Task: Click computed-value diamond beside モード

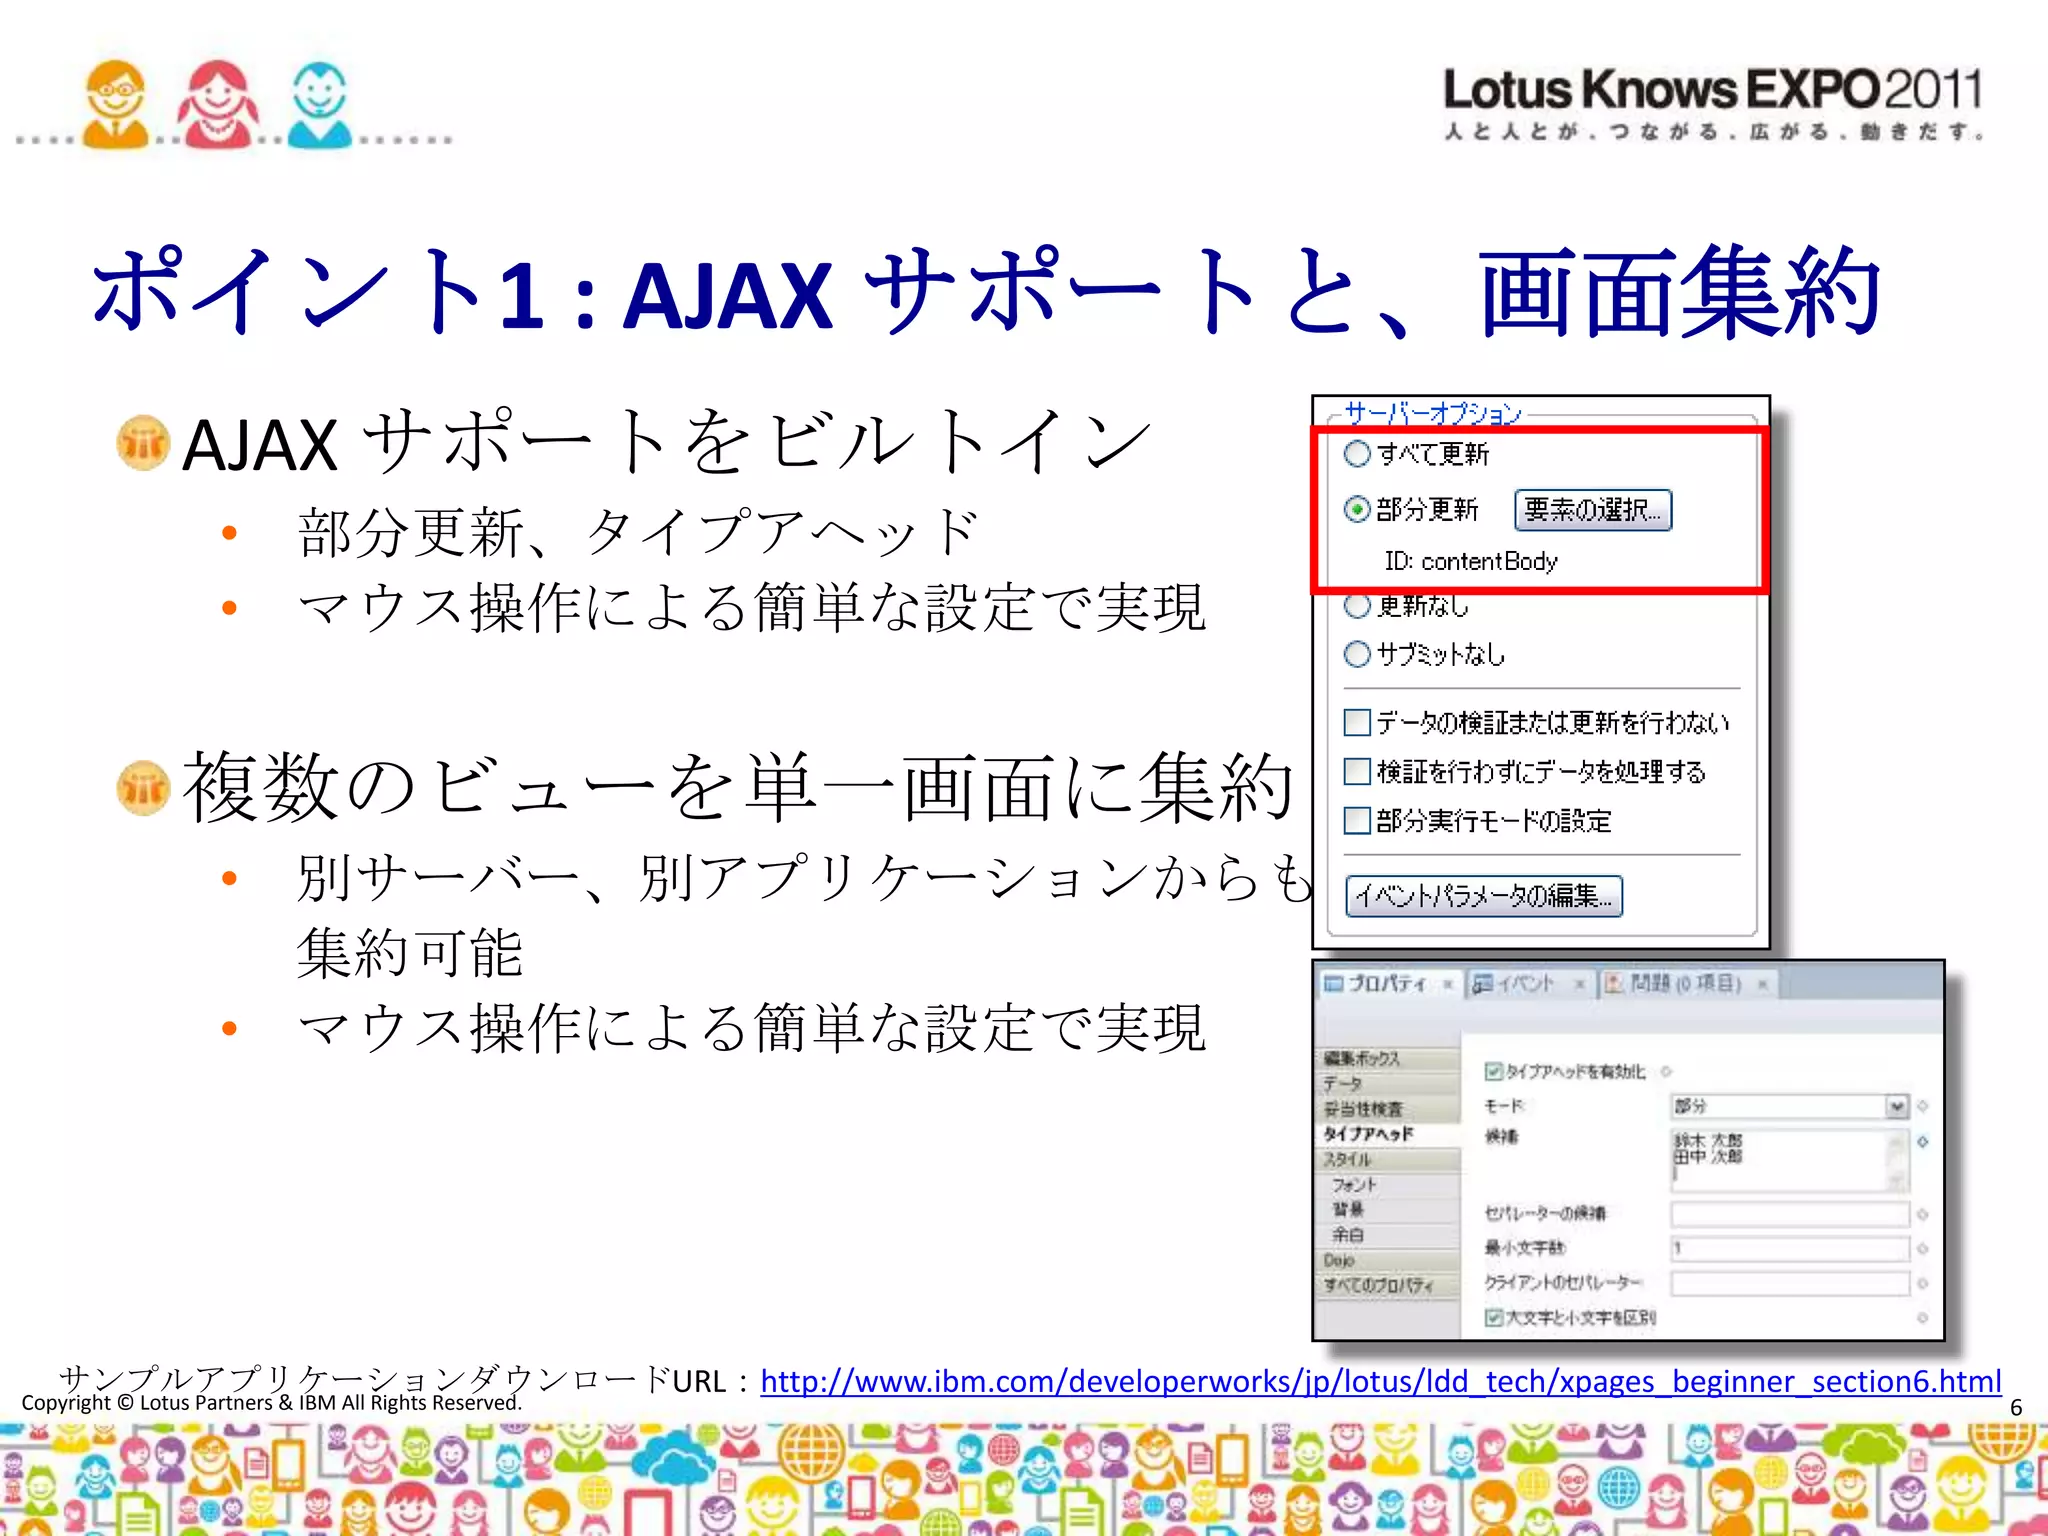Action: [x=1923, y=1107]
